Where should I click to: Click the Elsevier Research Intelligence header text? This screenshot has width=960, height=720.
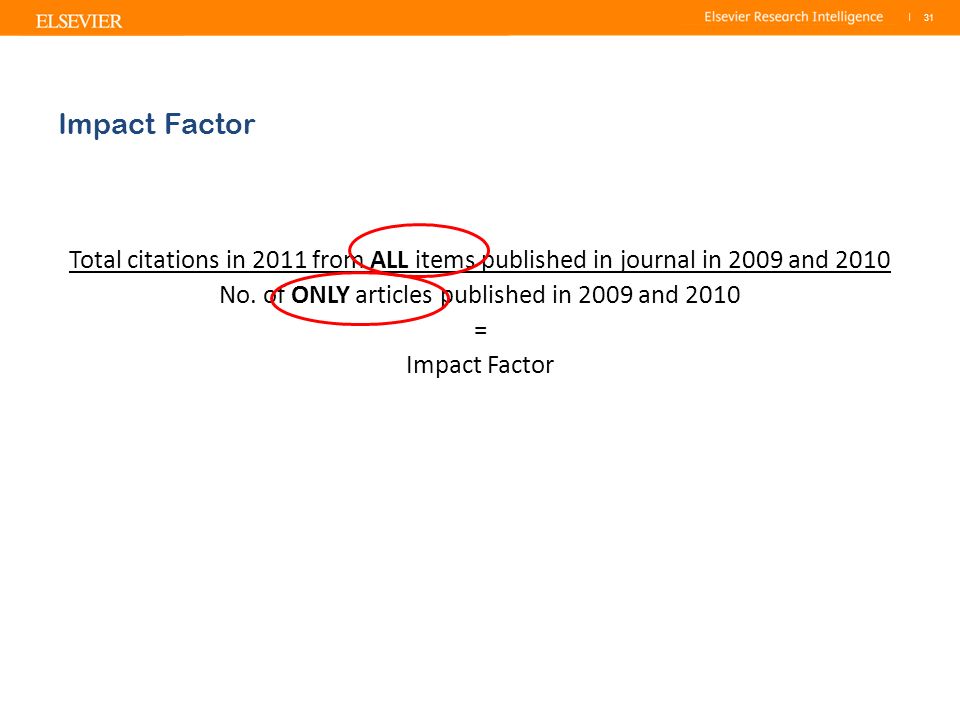793,17
